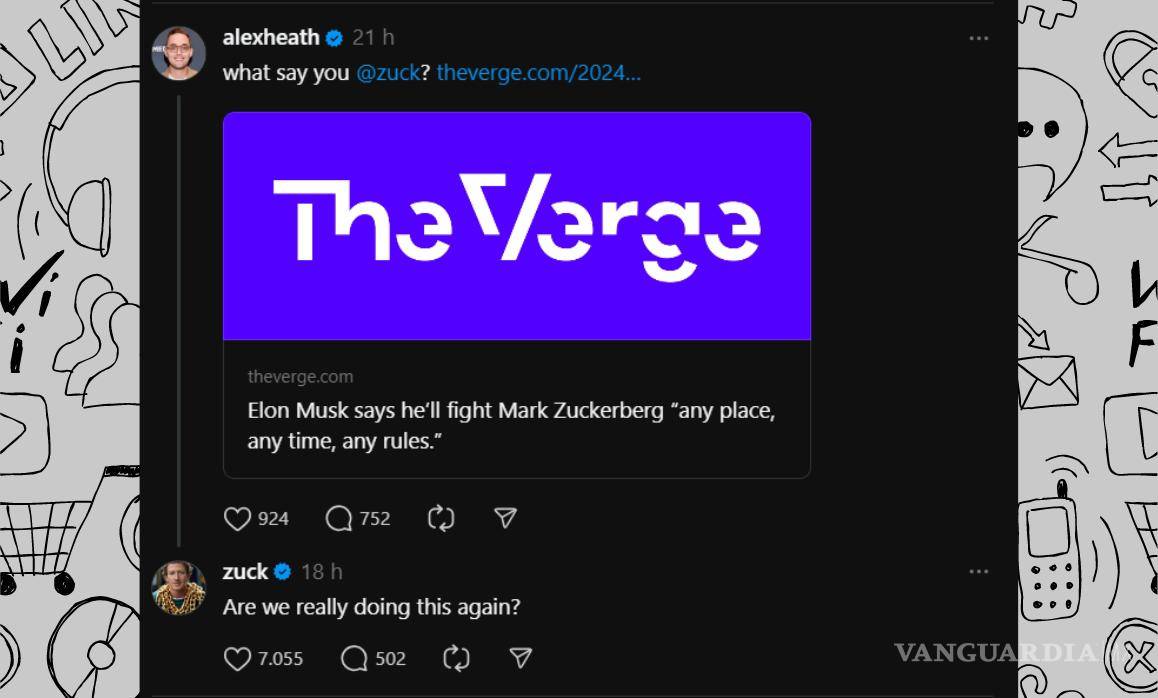
Task: Share zuck's reply via the send icon
Action: point(521,658)
